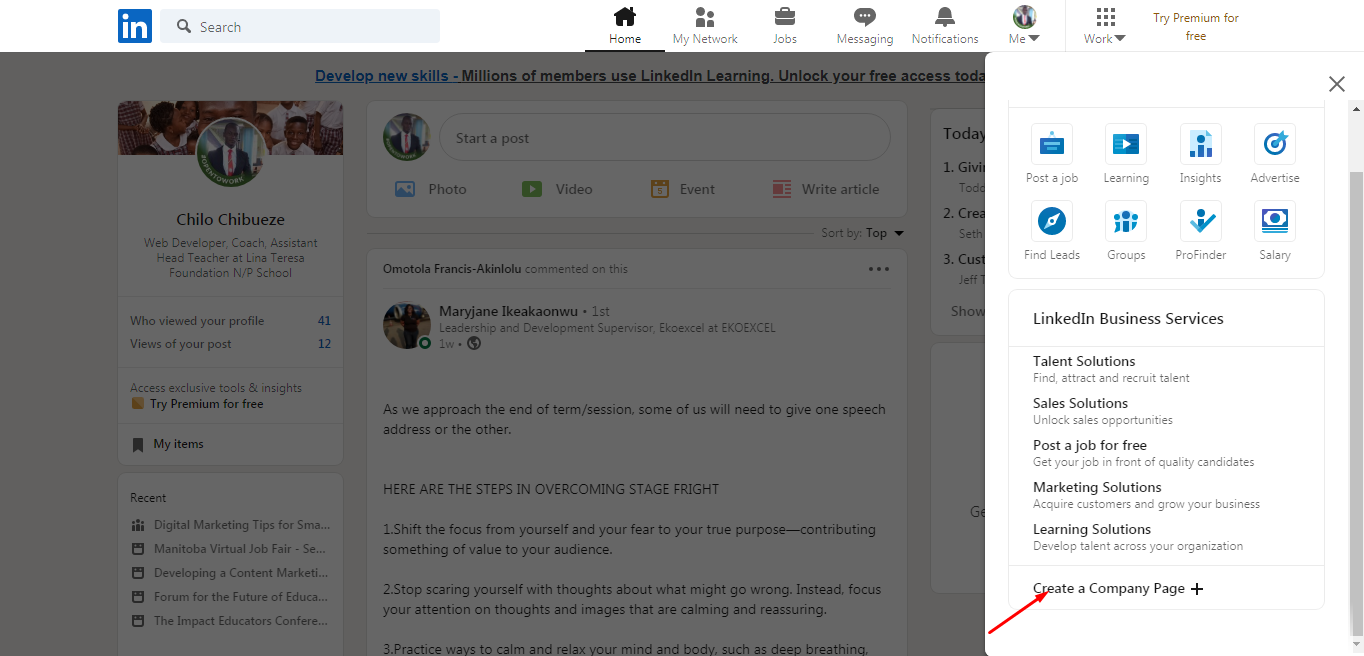This screenshot has width=1364, height=656.
Task: Click the Start a post field
Action: click(665, 138)
